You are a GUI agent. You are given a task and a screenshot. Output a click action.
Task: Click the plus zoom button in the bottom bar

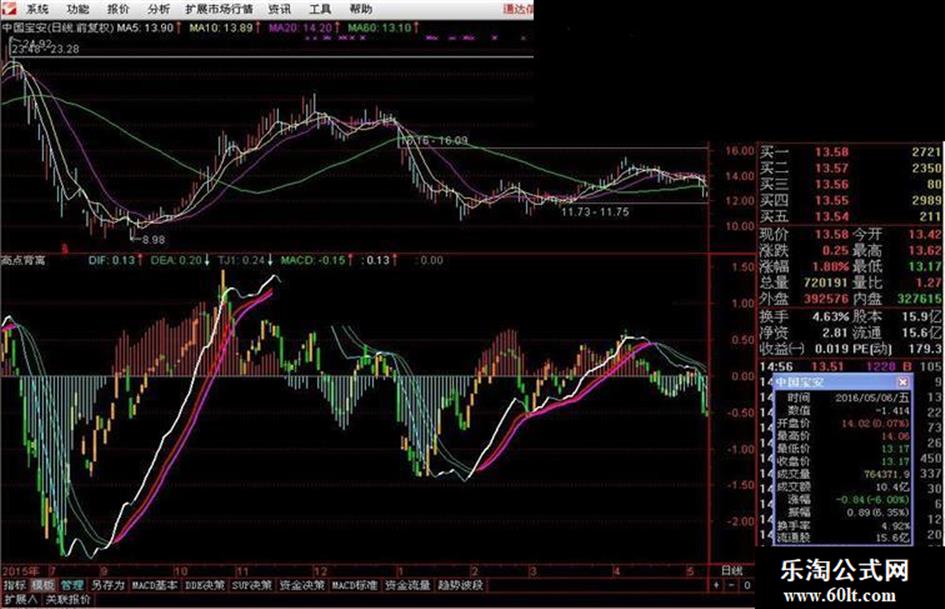(716, 585)
